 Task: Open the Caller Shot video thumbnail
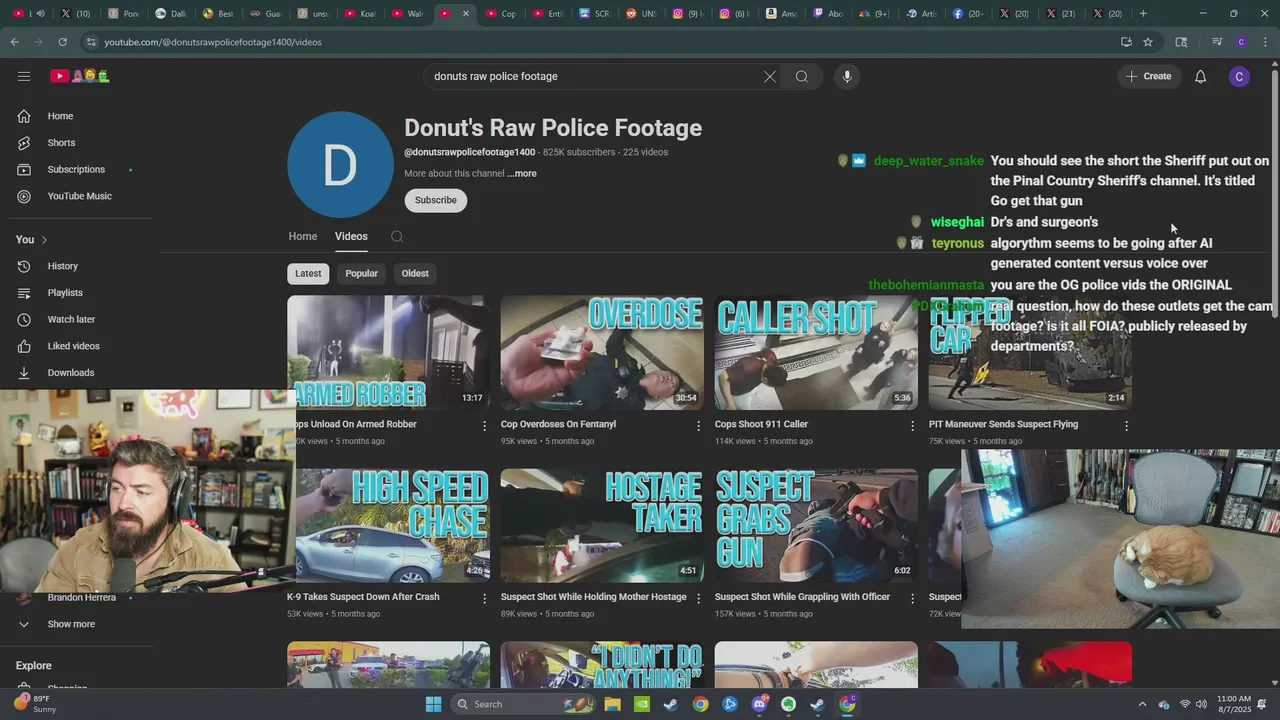coord(816,352)
